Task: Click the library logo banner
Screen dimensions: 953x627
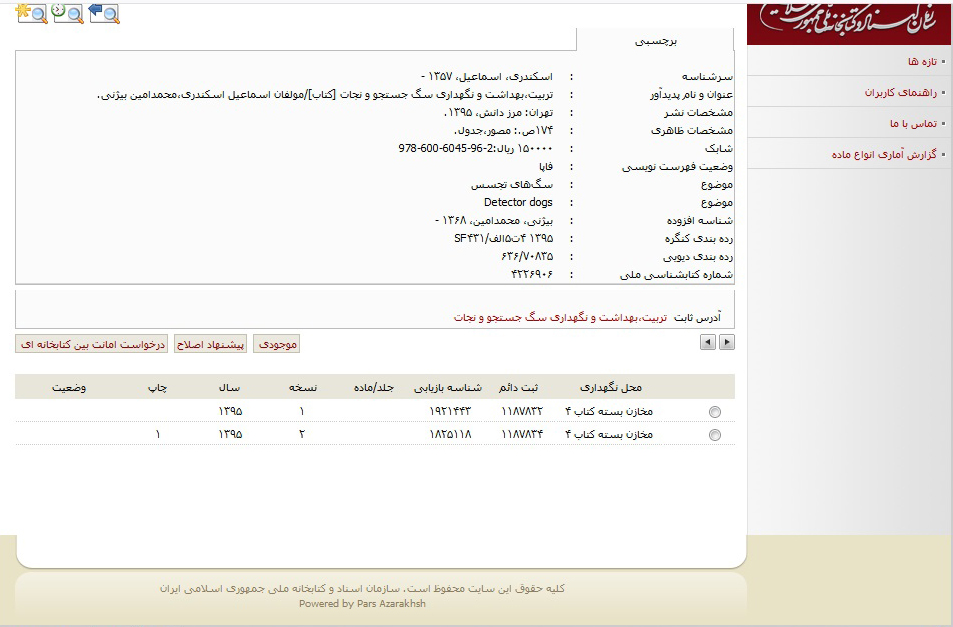Action: (850, 23)
